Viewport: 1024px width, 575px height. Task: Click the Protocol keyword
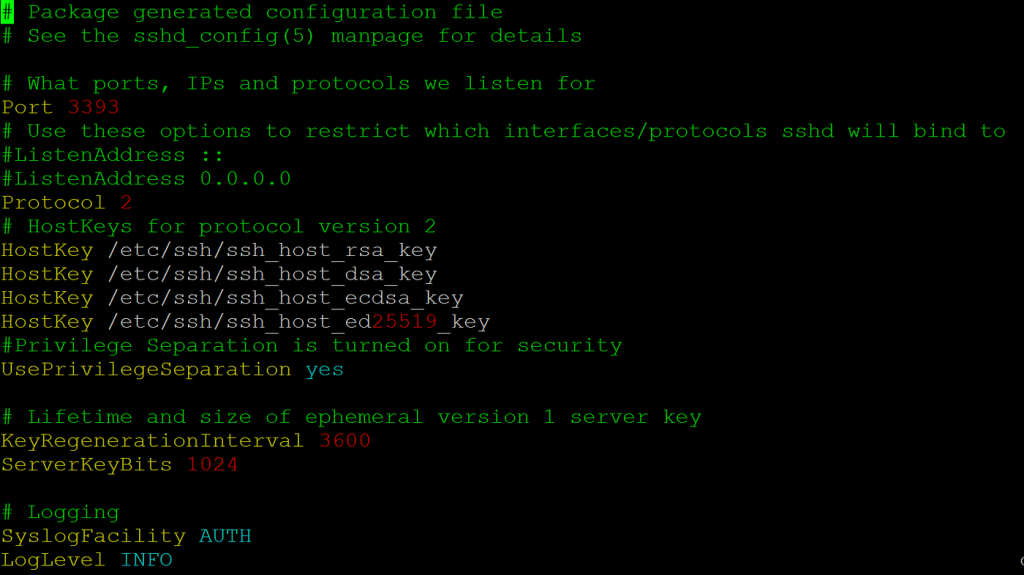click(54, 203)
